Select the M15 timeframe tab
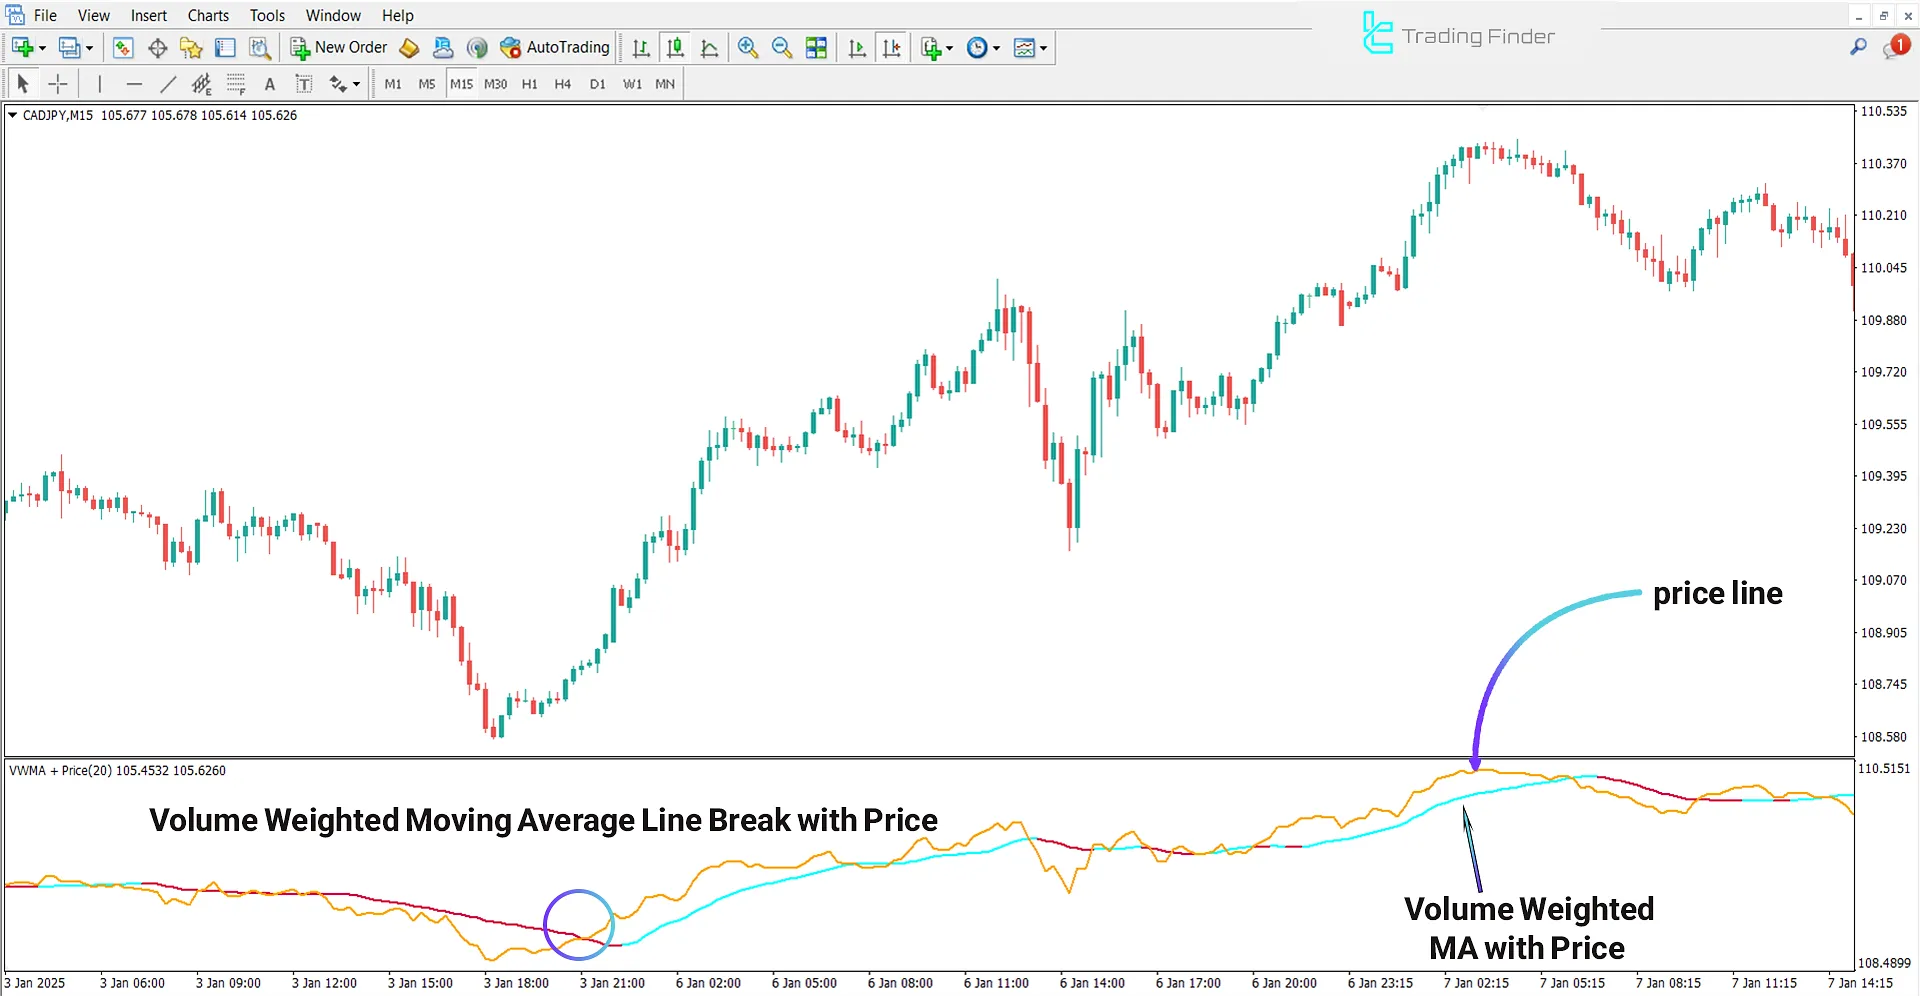This screenshot has width=1920, height=996. (461, 84)
